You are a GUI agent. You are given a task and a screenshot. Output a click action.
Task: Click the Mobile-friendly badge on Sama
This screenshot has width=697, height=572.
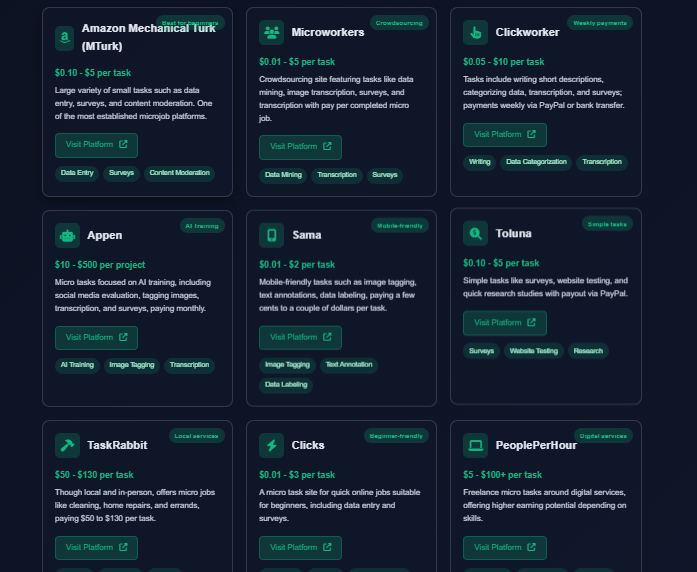tap(400, 225)
